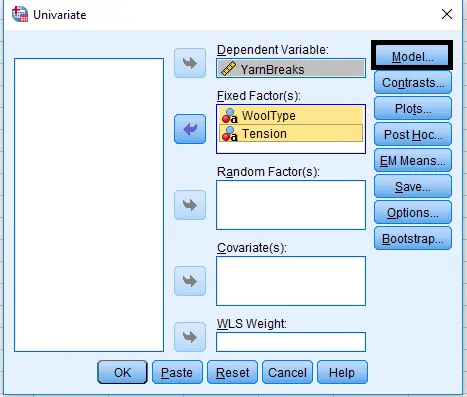Select WoolType in Fixed Factor(s) list
Screen dimensions: 467x397
point(291,116)
